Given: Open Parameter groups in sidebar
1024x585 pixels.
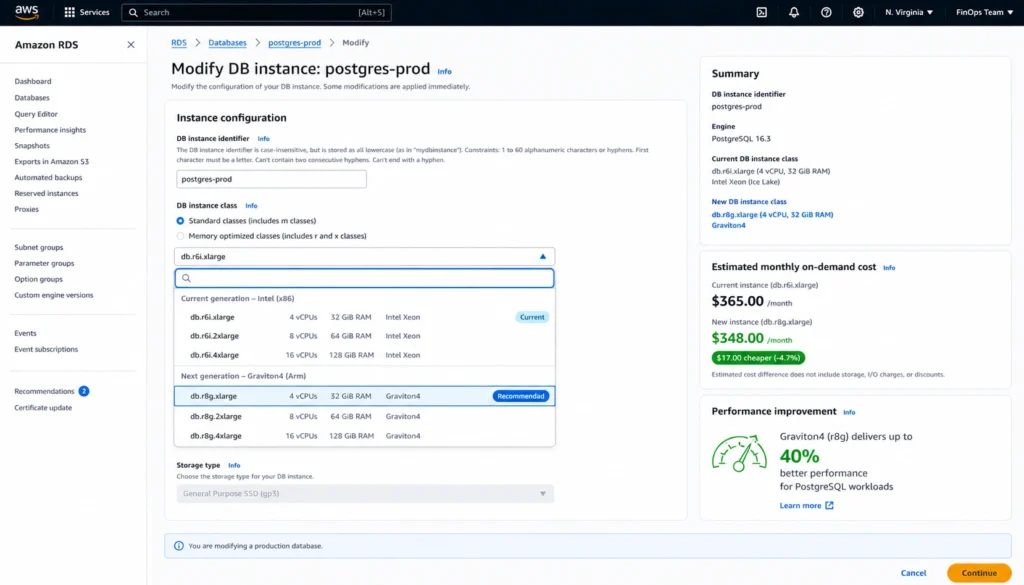Looking at the screenshot, I should 44,263.
